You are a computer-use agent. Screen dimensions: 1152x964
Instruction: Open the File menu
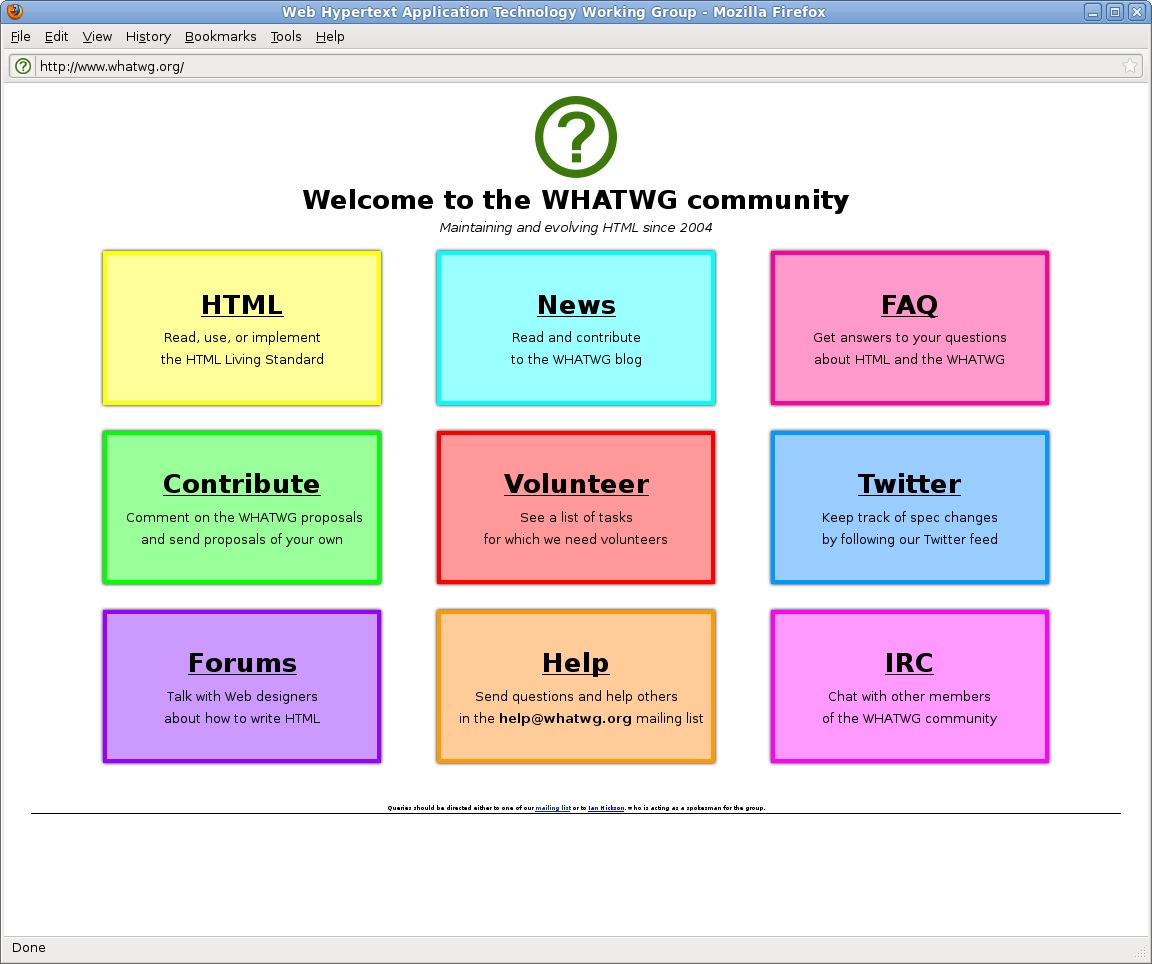point(21,36)
